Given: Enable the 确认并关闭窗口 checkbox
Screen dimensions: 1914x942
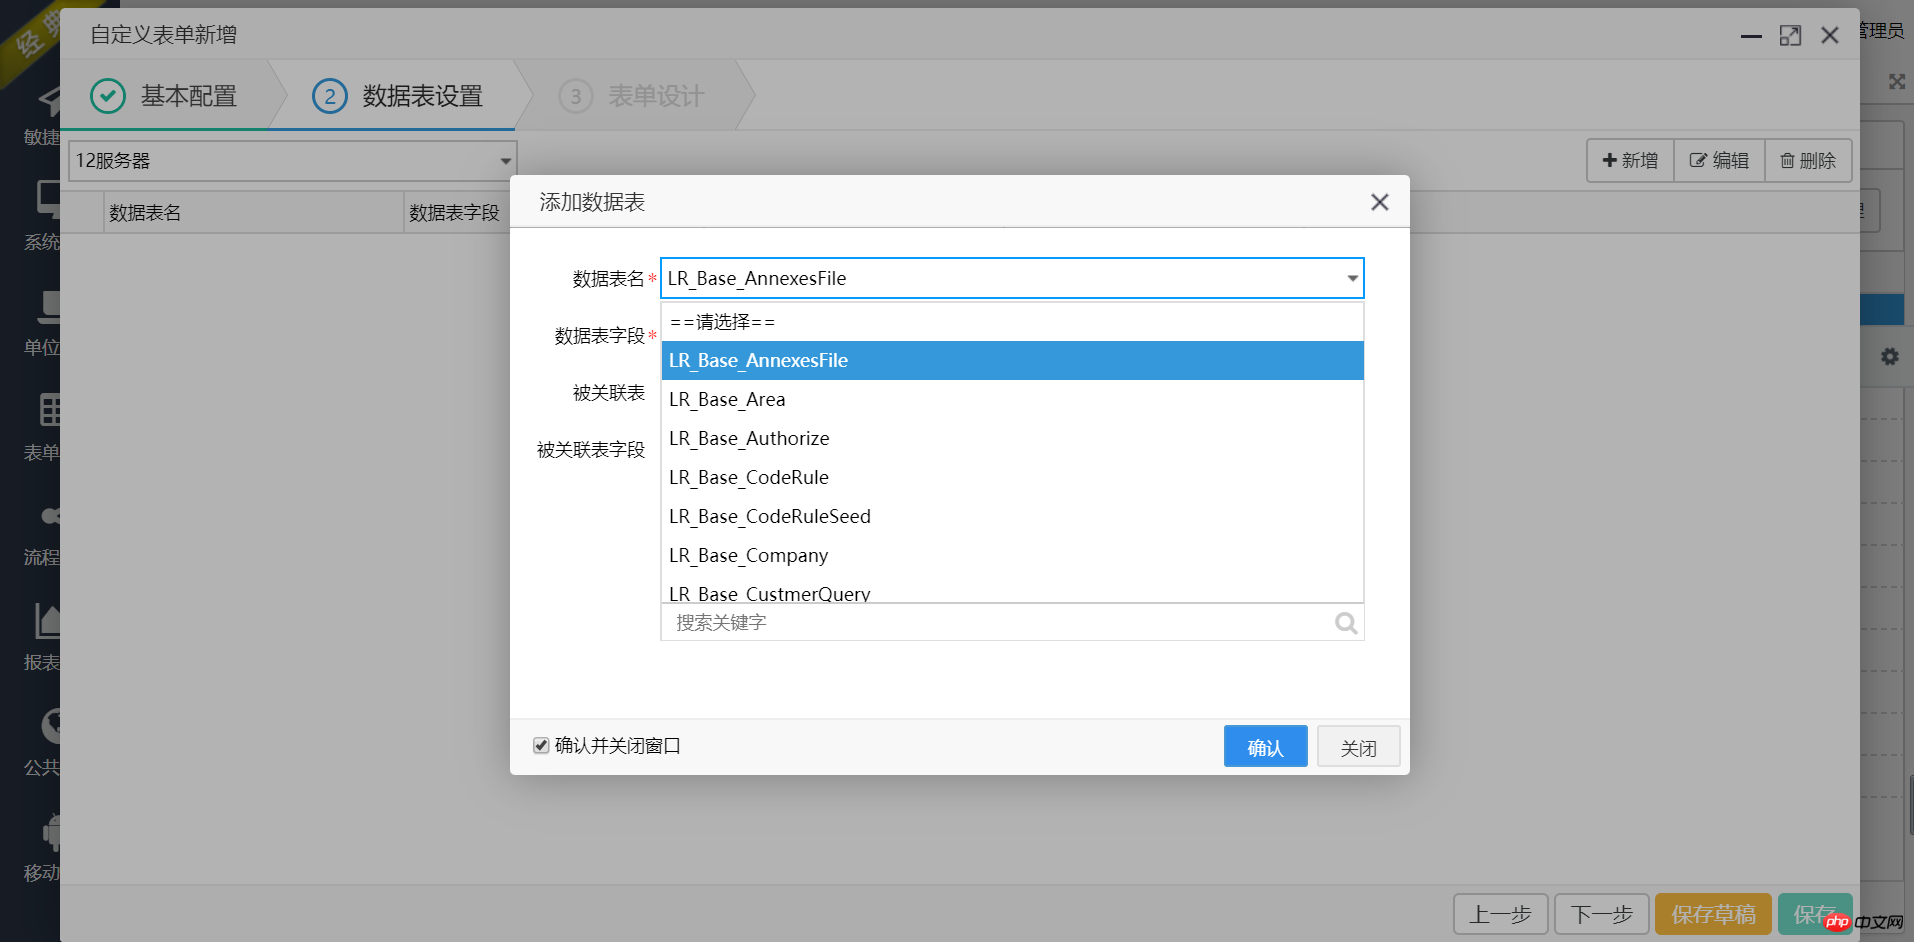Looking at the screenshot, I should coord(541,745).
